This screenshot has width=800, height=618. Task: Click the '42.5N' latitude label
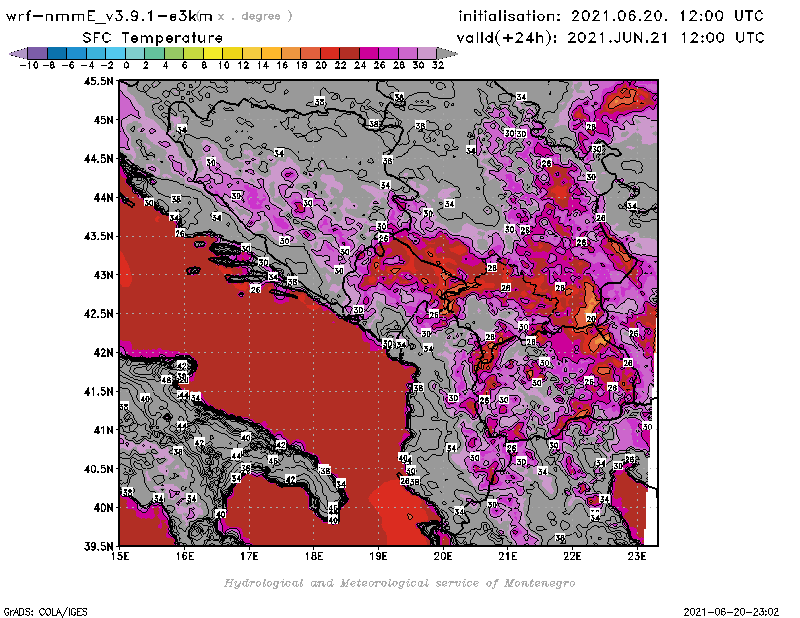(98, 313)
